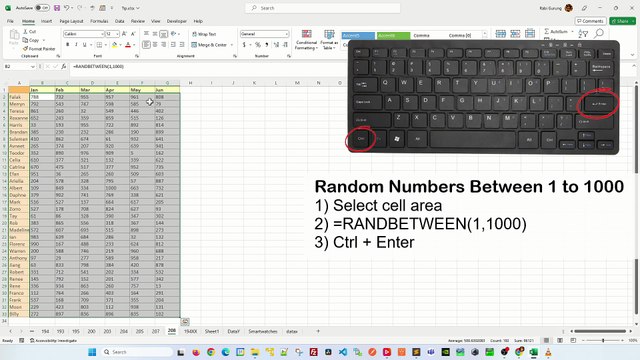Click Accessibility: Investigate in status bar
The width and height of the screenshot is (640, 360).
[x=53, y=340]
